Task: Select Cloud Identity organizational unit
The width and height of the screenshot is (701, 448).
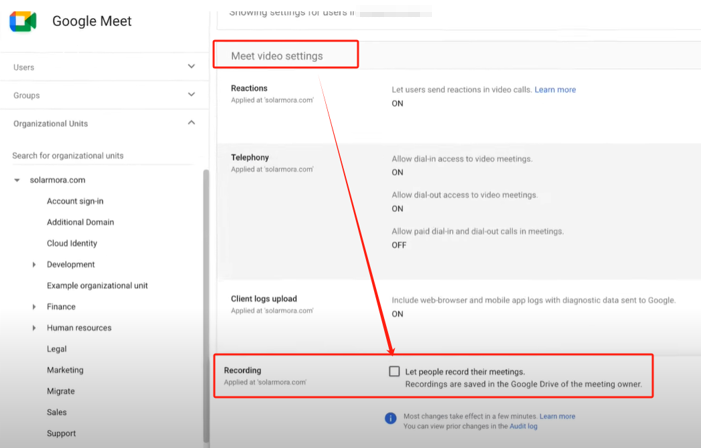Action: pyautogui.click(x=72, y=243)
